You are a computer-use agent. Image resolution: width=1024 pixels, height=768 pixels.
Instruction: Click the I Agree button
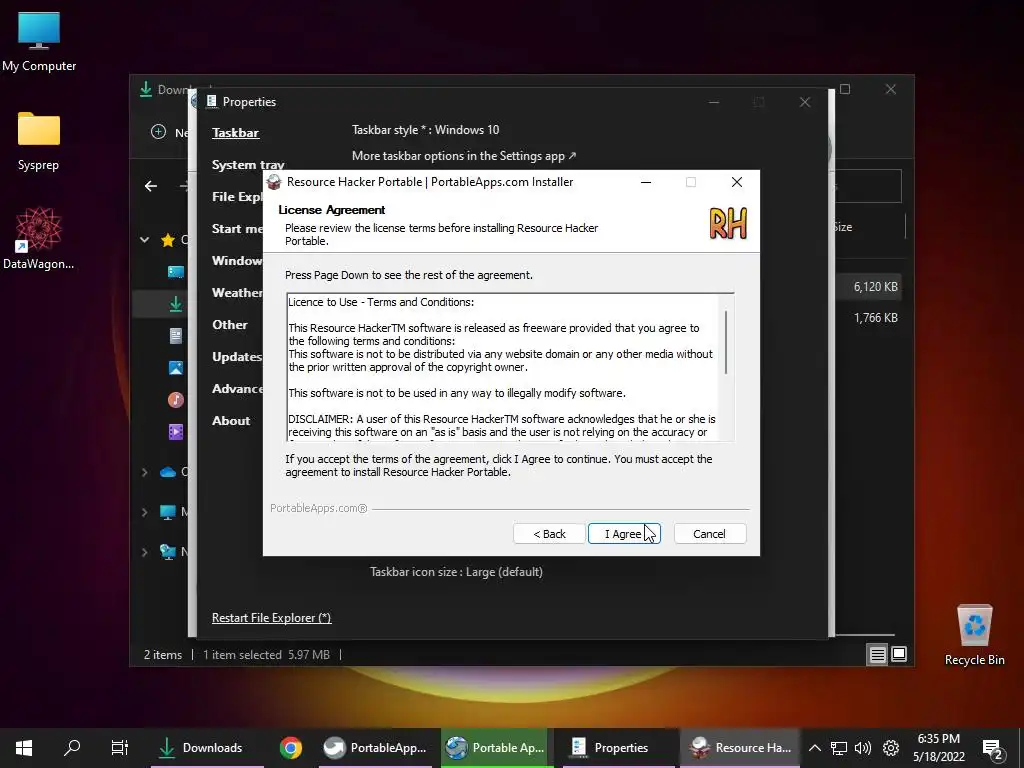coord(624,534)
